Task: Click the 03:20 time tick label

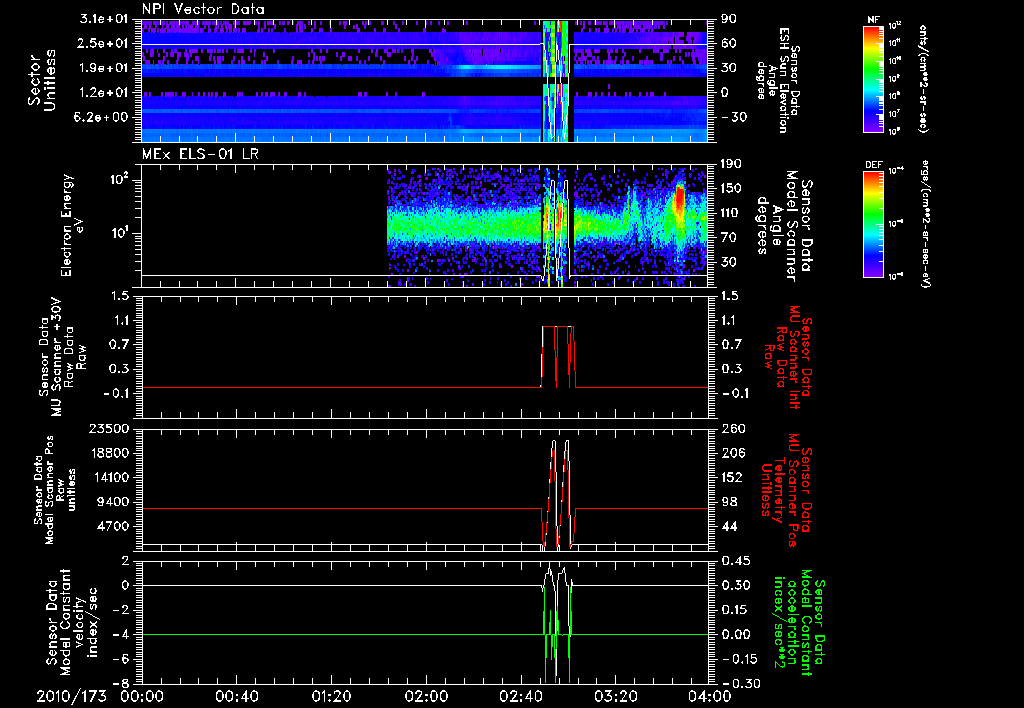Action: pos(615,696)
